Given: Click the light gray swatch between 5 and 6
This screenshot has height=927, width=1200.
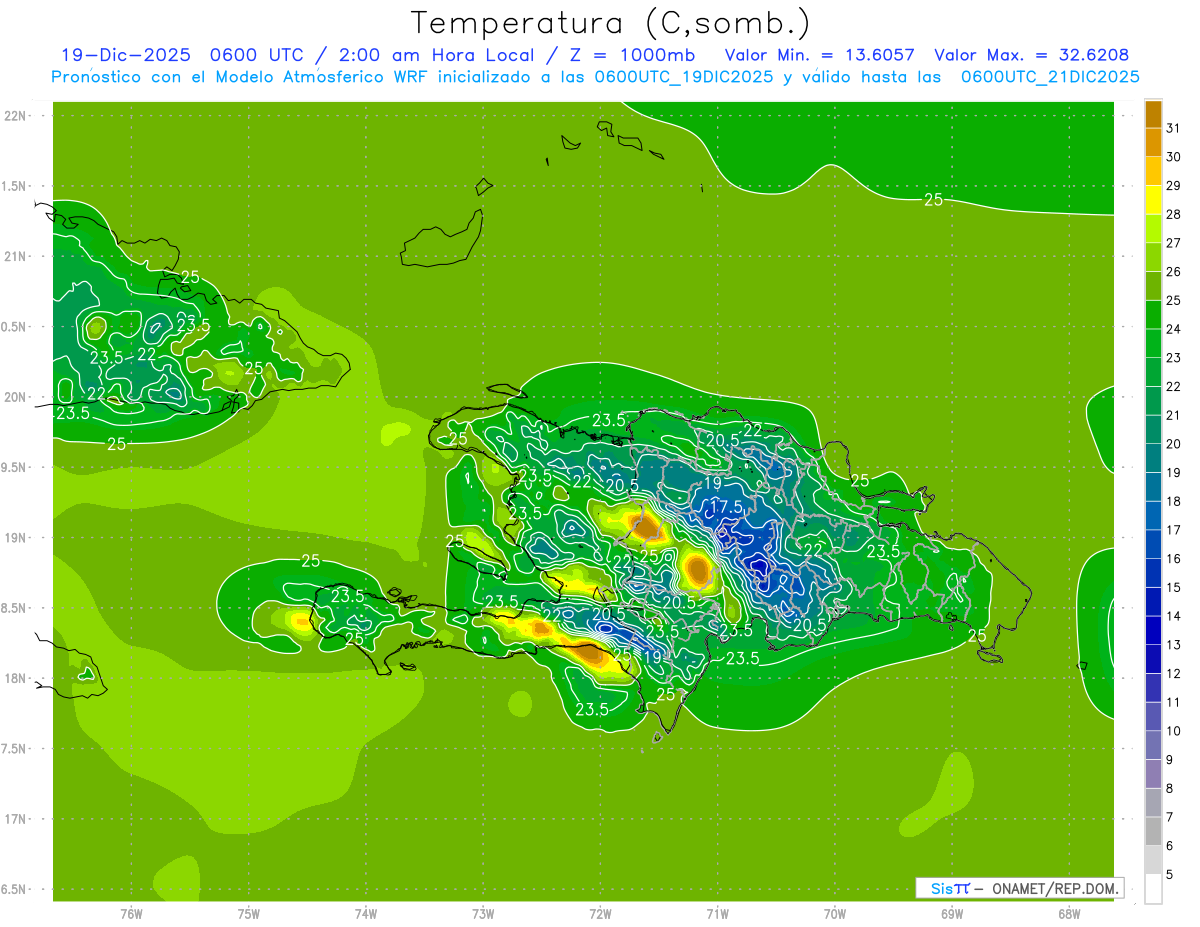Looking at the screenshot, I should pyautogui.click(x=1153, y=860).
